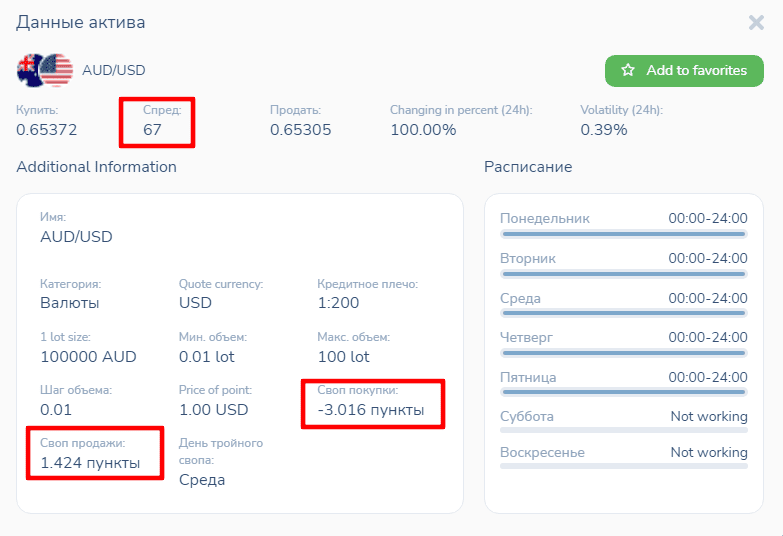This screenshot has width=783, height=536.
Task: Select the volume step value 0.01
Action: coord(56,410)
